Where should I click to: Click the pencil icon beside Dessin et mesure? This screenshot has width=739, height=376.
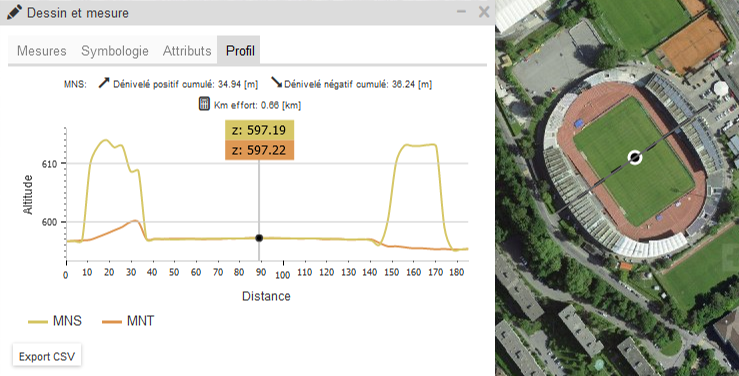[14, 12]
